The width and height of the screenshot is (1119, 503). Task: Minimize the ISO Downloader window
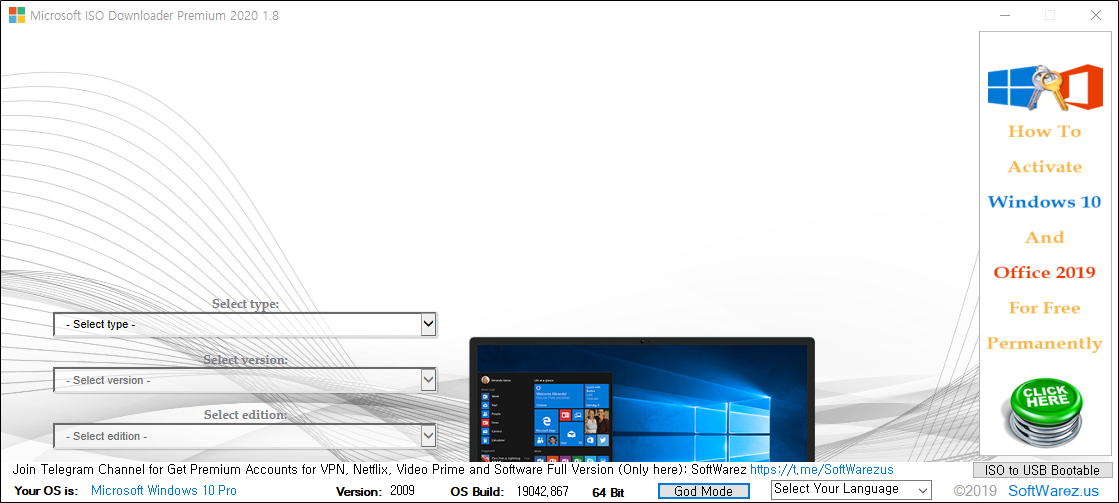pos(1005,15)
